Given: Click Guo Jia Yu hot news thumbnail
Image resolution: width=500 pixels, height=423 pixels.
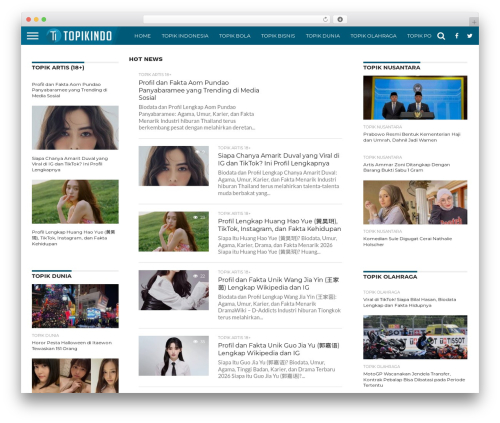Looking at the screenshot, I should [174, 356].
